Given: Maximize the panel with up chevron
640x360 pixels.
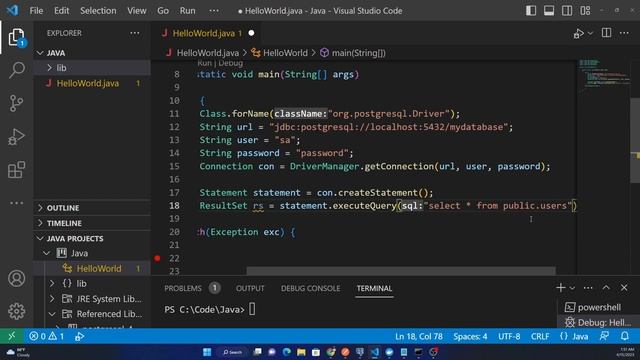Looking at the screenshot, I should click(x=606, y=288).
